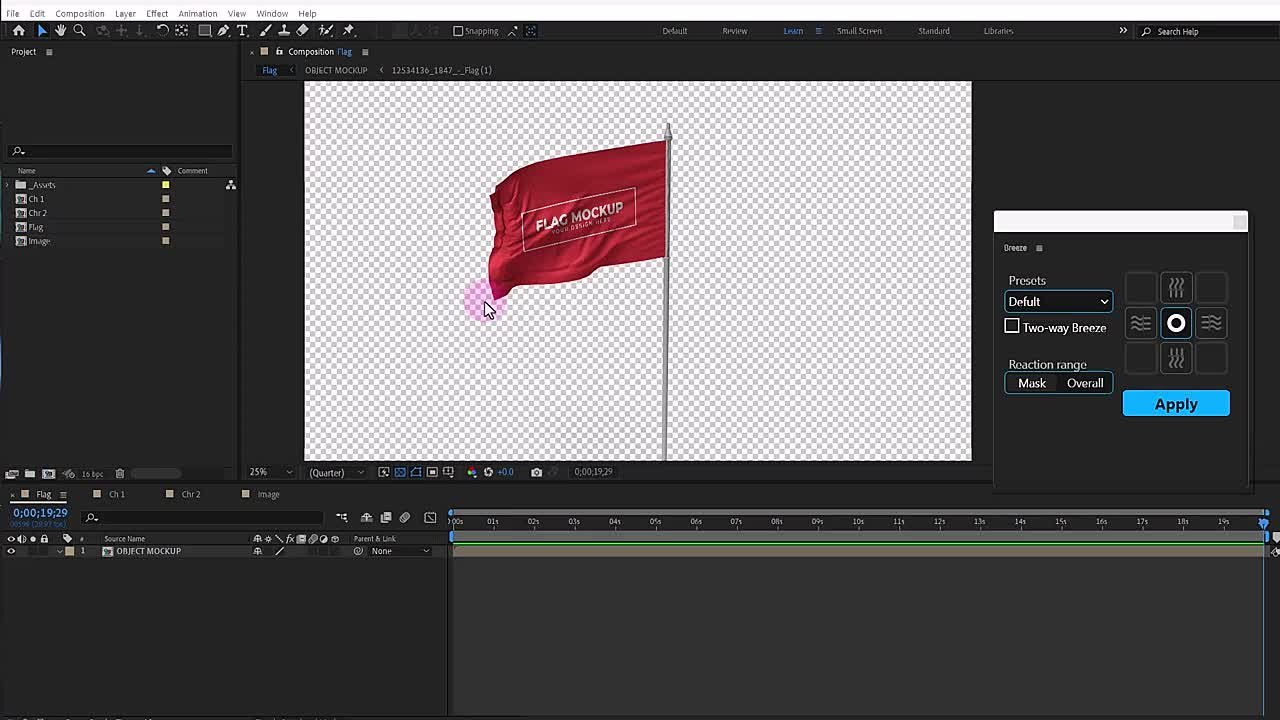Open the Presets dropdown showing Defult
This screenshot has height=720, width=1280.
(1058, 301)
